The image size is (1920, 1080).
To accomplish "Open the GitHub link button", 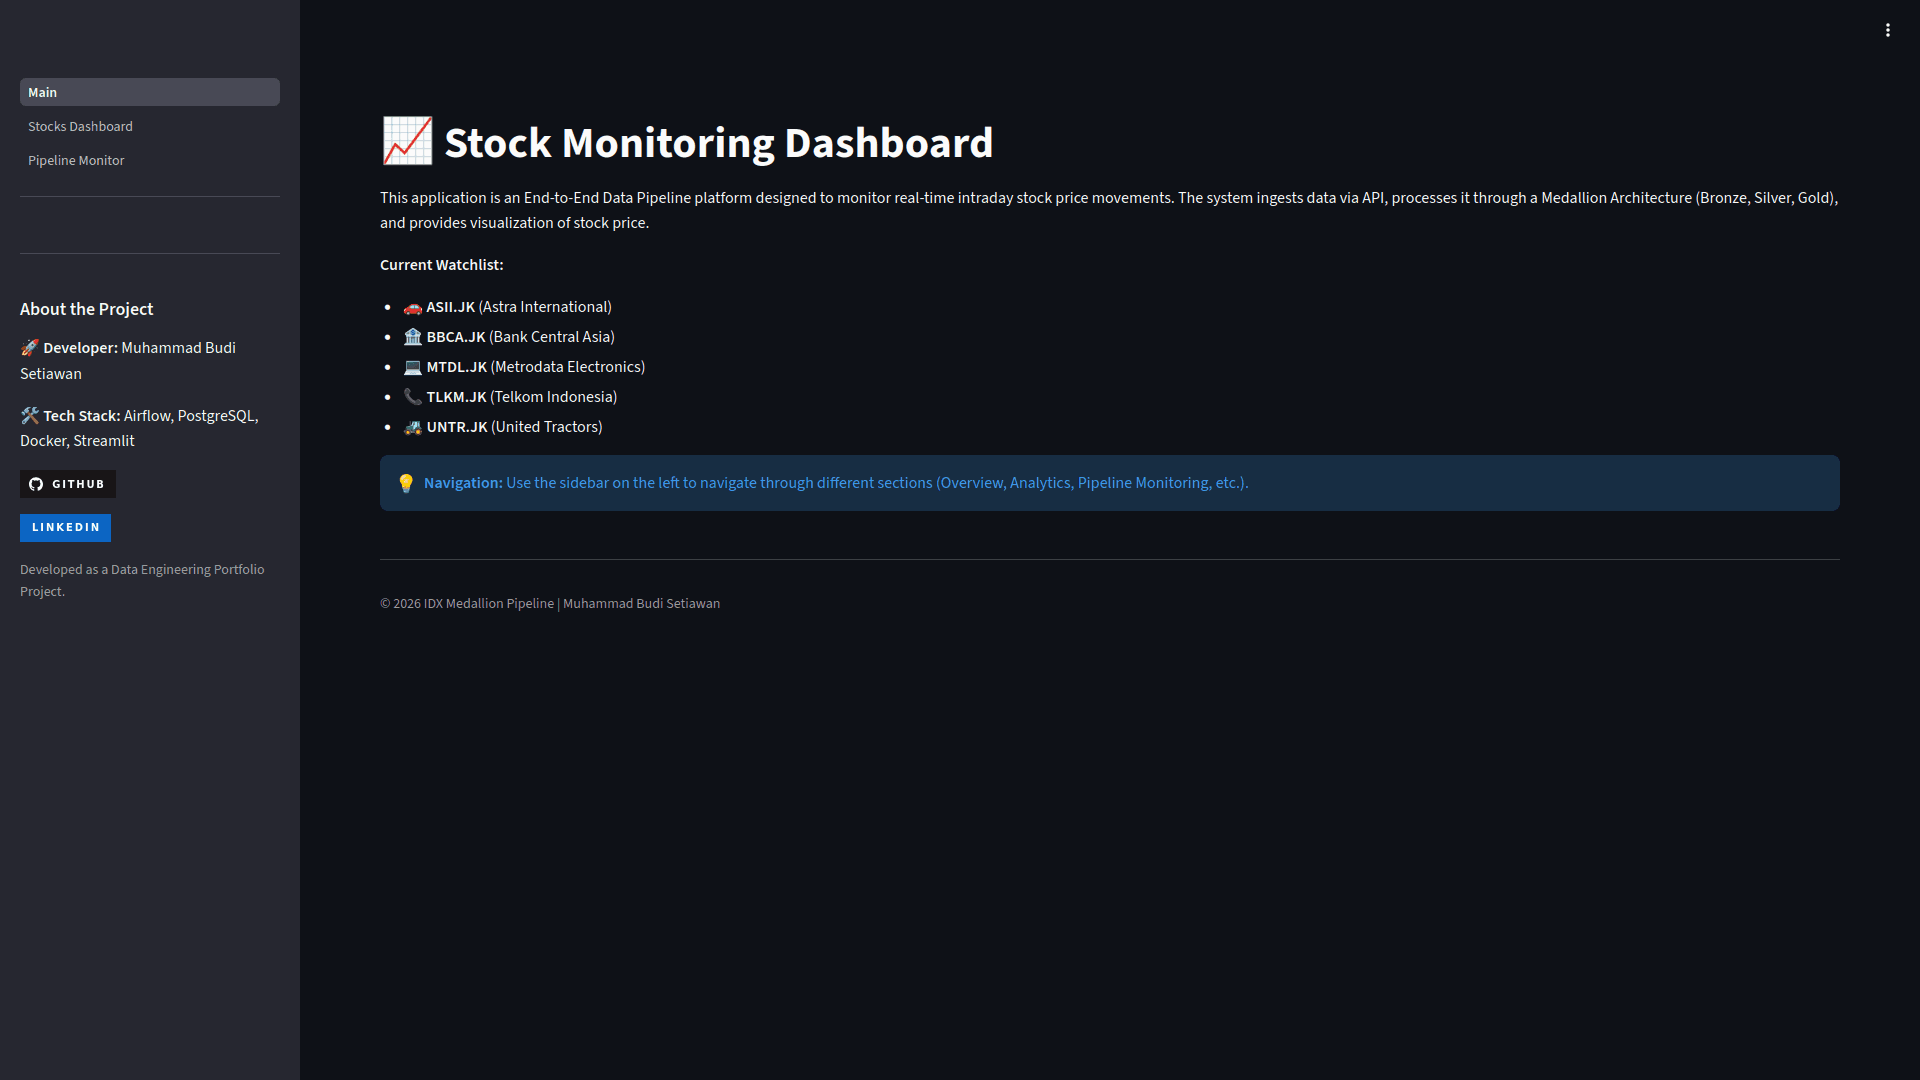I will tap(68, 484).
